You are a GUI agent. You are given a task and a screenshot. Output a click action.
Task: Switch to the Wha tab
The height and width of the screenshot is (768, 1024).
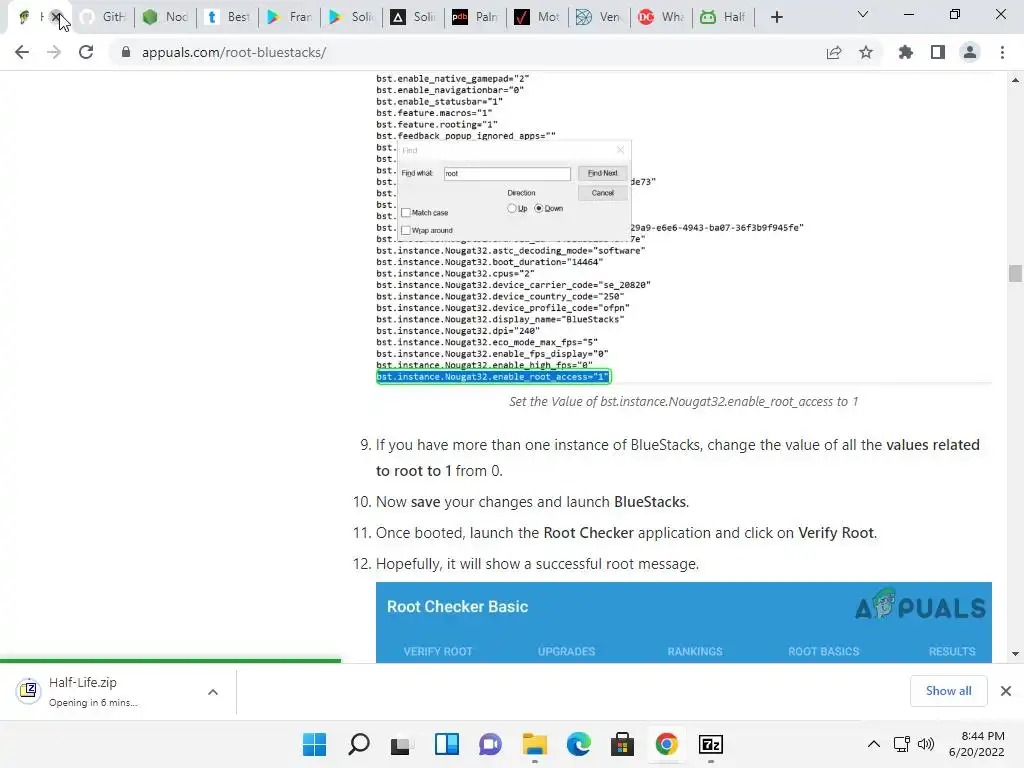pyautogui.click(x=662, y=17)
